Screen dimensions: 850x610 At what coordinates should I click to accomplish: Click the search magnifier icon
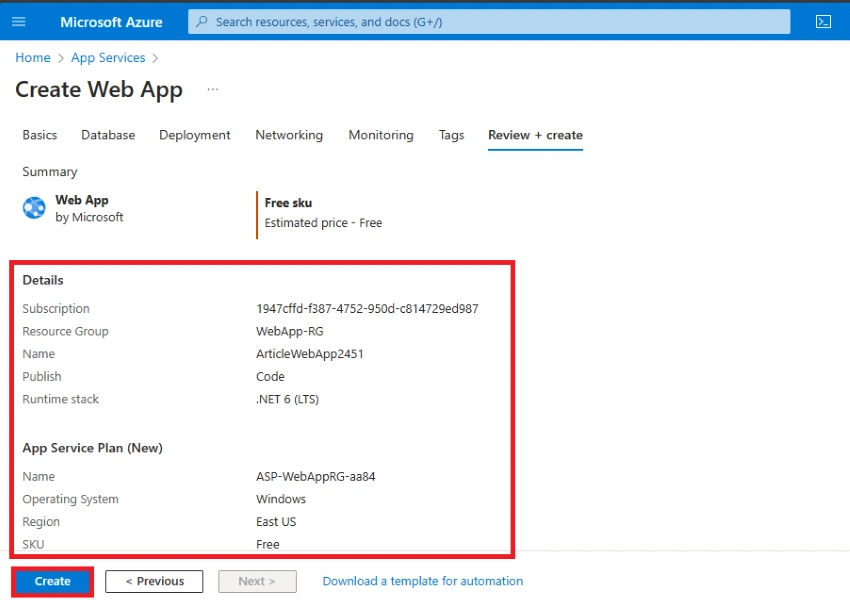tap(202, 22)
